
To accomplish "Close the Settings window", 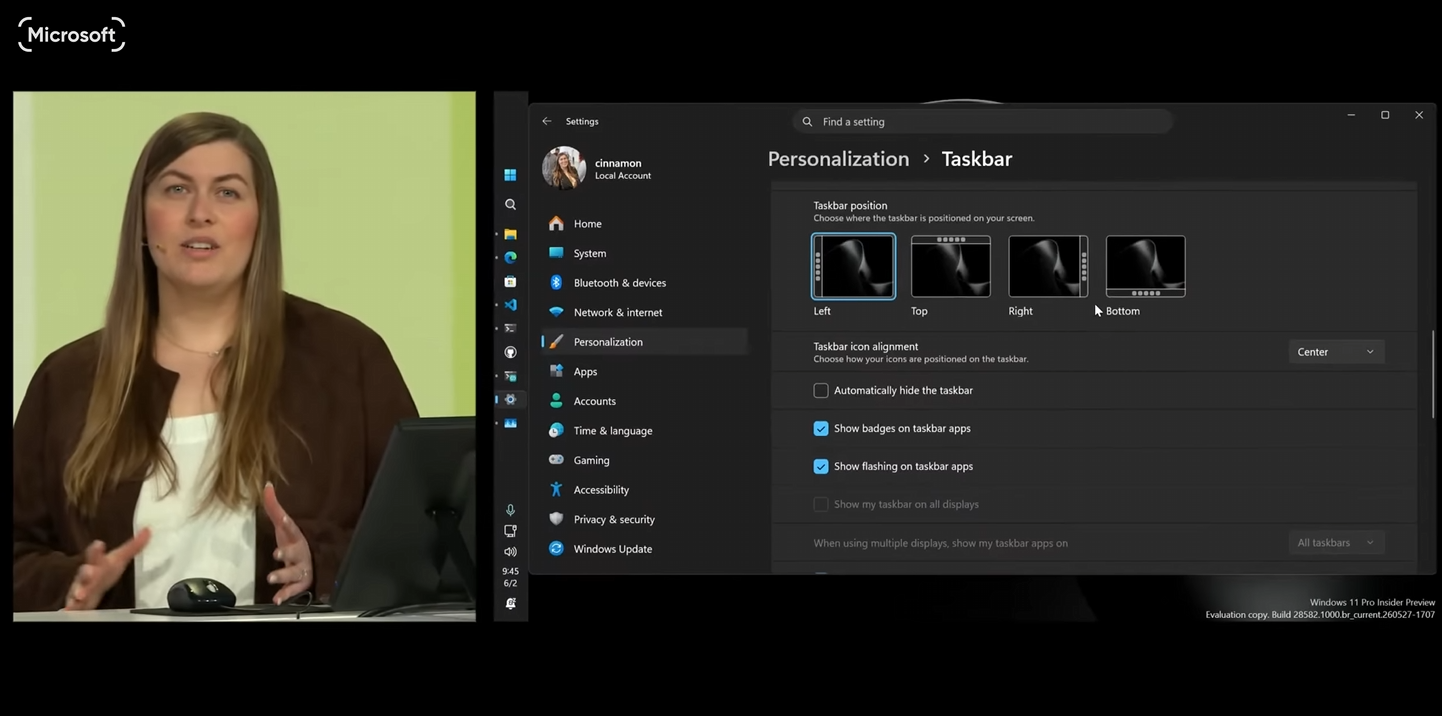I will [x=1419, y=115].
